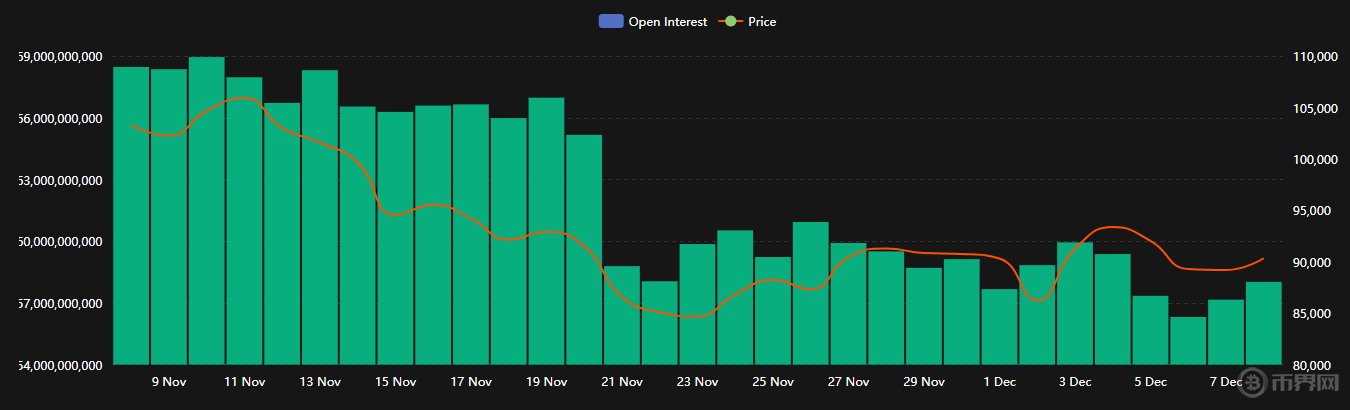The image size is (1350, 410).
Task: Click the shortest bar after 5 Dec
Action: [x=1188, y=340]
